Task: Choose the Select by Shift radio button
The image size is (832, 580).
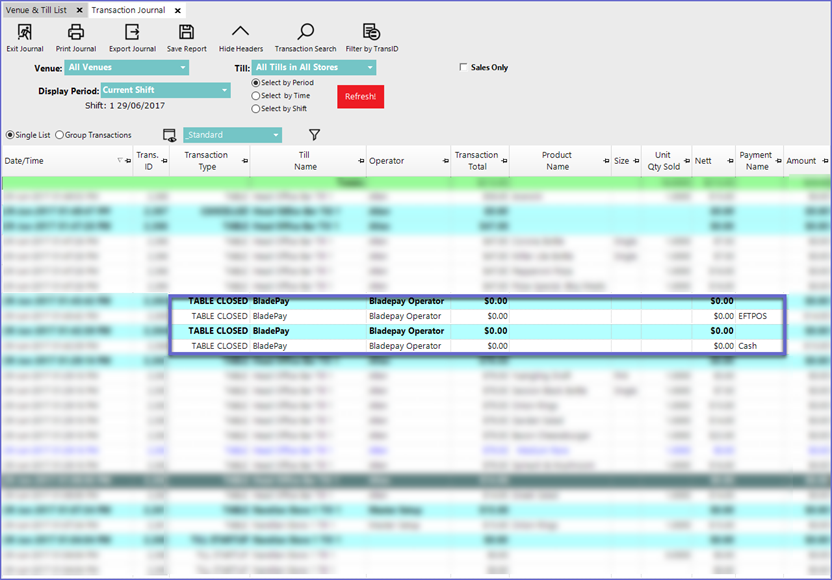Action: click(256, 109)
